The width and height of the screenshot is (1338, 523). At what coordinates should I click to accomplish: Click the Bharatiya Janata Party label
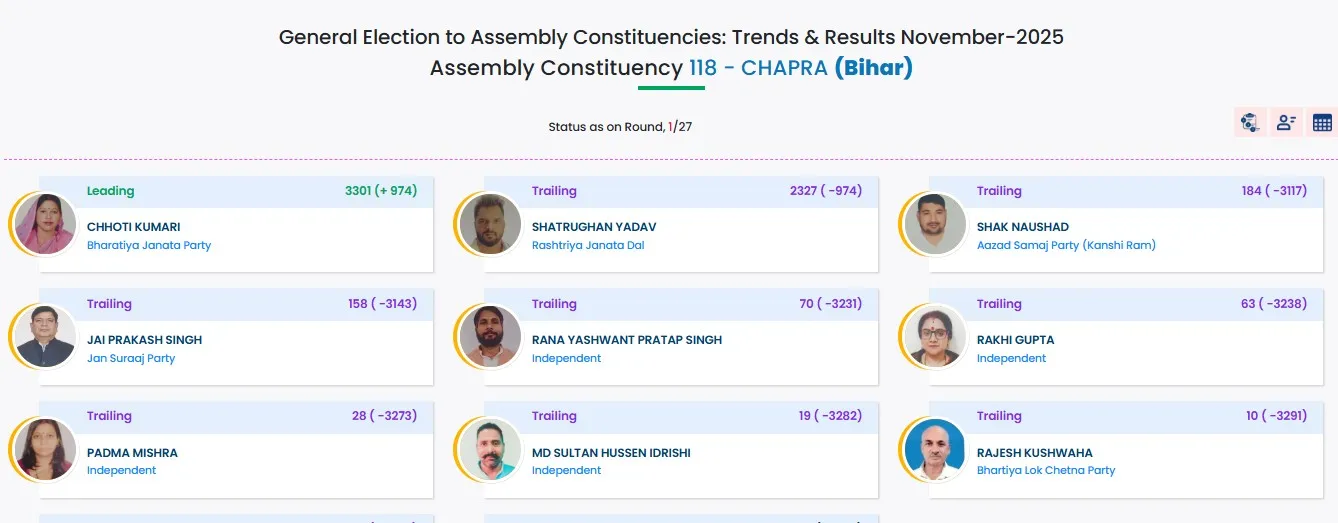coord(149,245)
